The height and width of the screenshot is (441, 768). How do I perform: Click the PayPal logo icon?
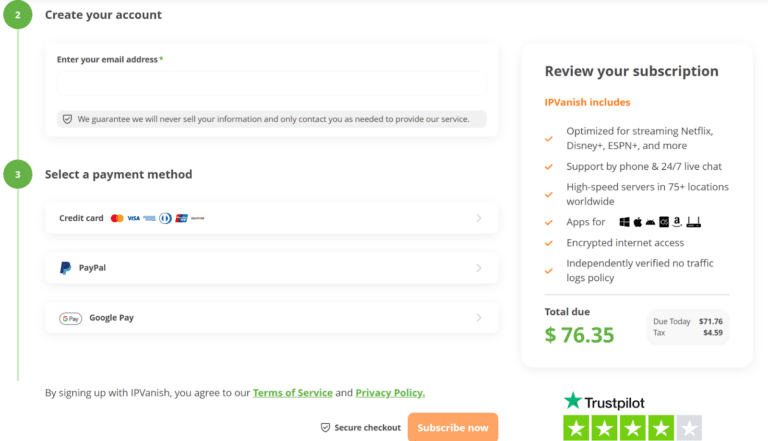pos(65,268)
